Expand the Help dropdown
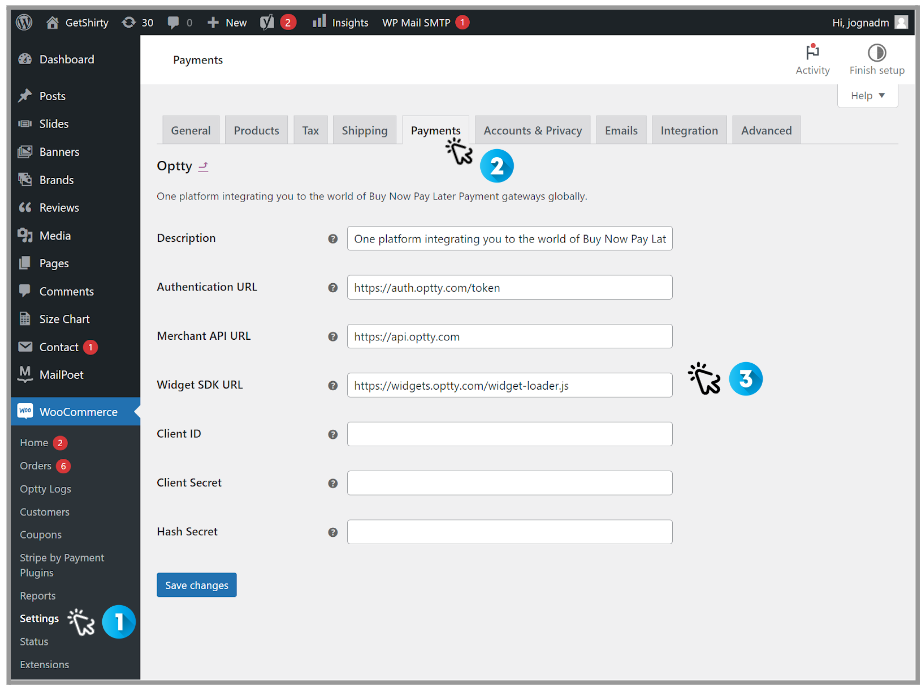The width and height of the screenshot is (924, 690). [867, 96]
